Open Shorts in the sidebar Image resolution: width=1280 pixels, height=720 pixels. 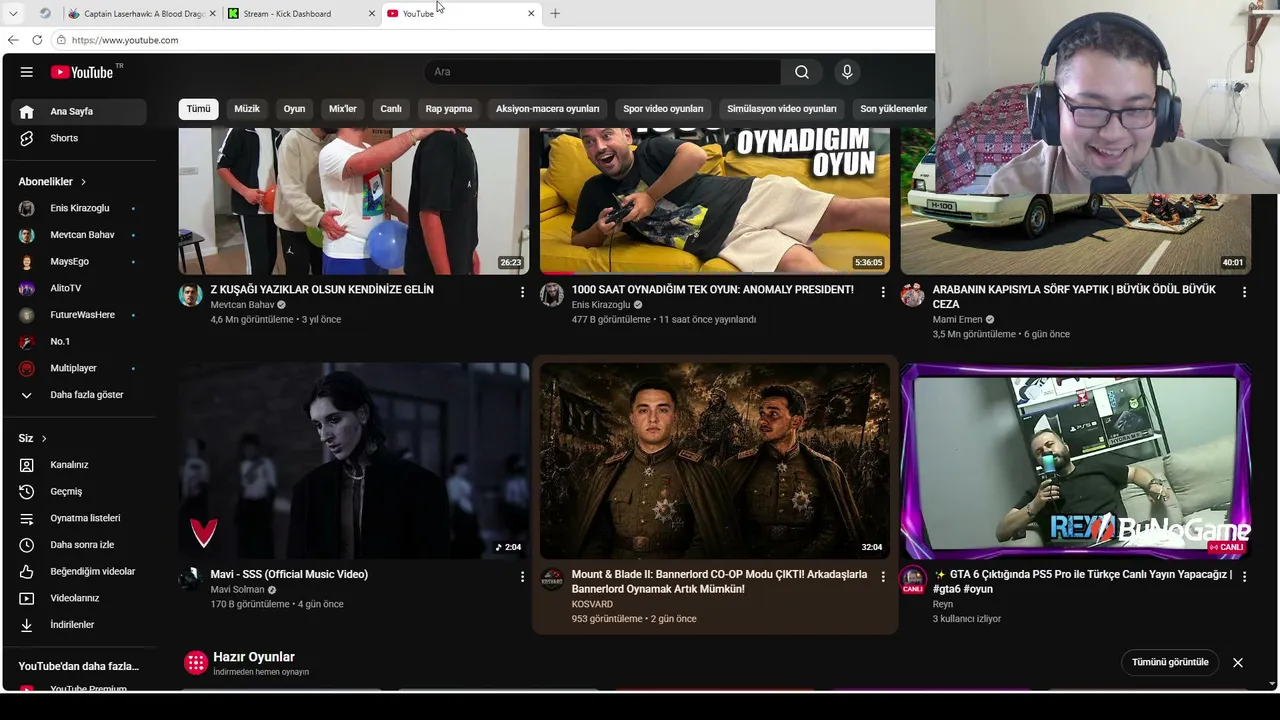point(78,138)
